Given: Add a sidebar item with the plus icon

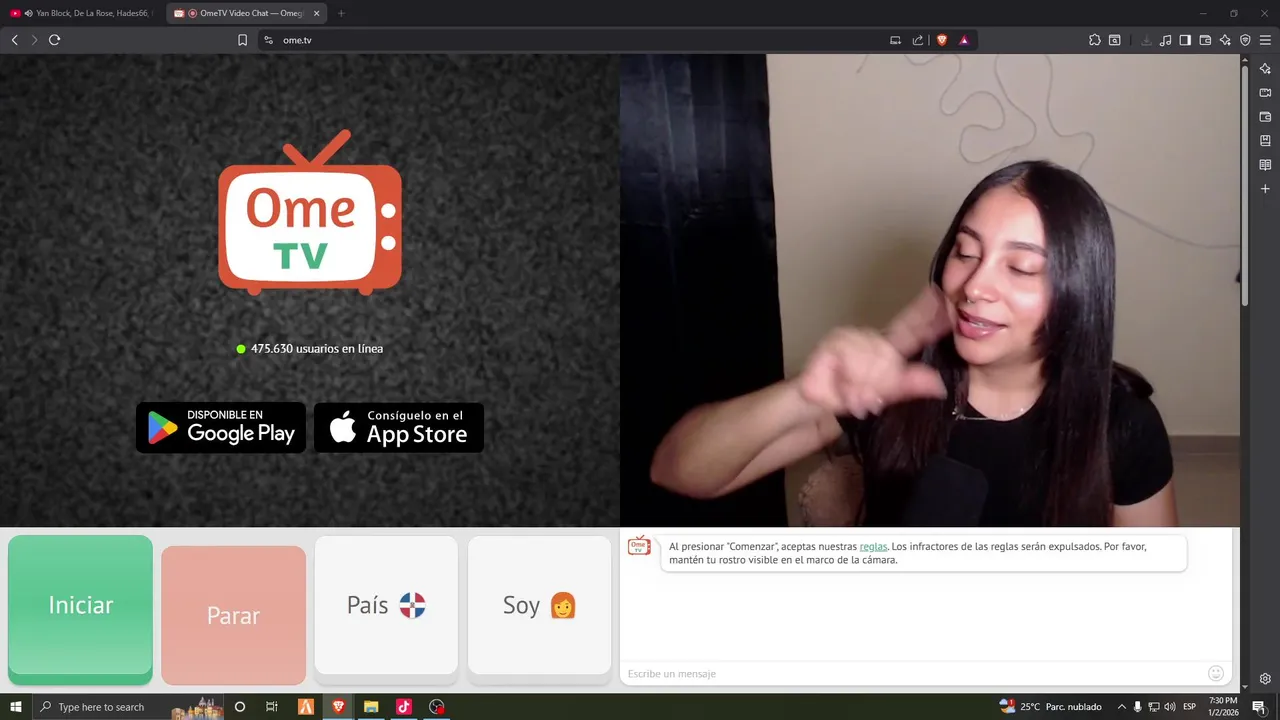Looking at the screenshot, I should click(1265, 188).
